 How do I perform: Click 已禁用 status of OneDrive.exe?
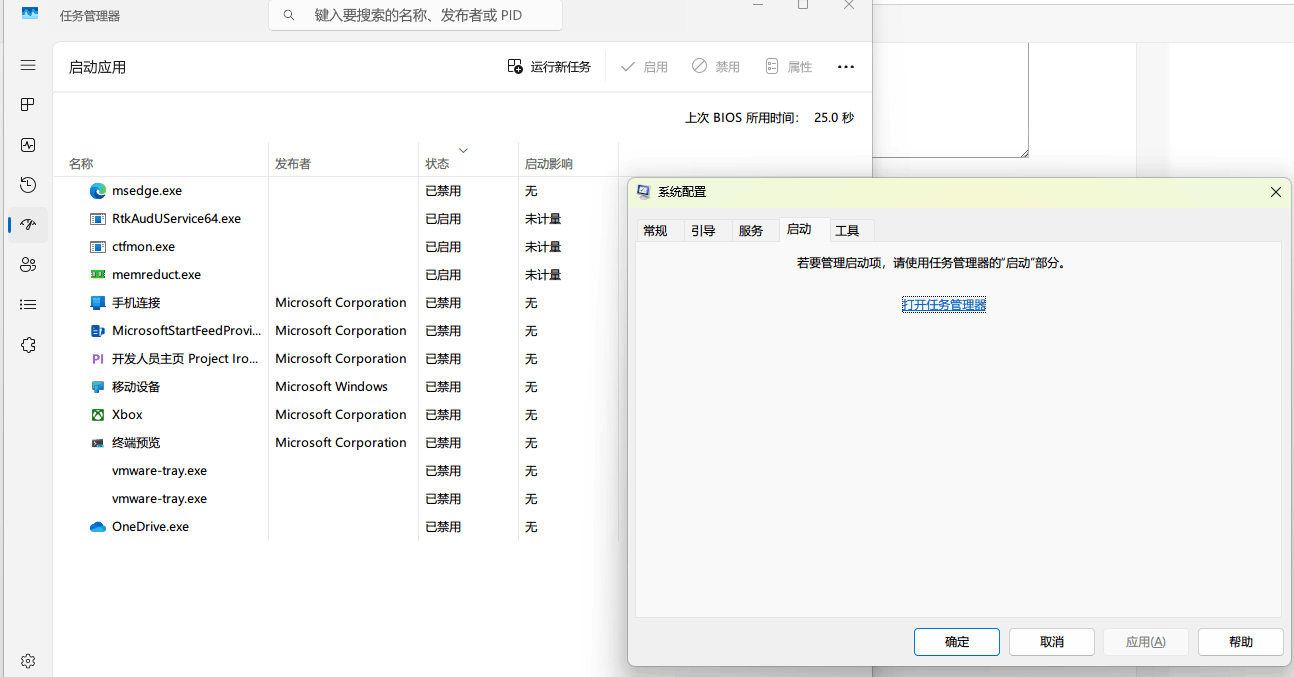point(444,527)
